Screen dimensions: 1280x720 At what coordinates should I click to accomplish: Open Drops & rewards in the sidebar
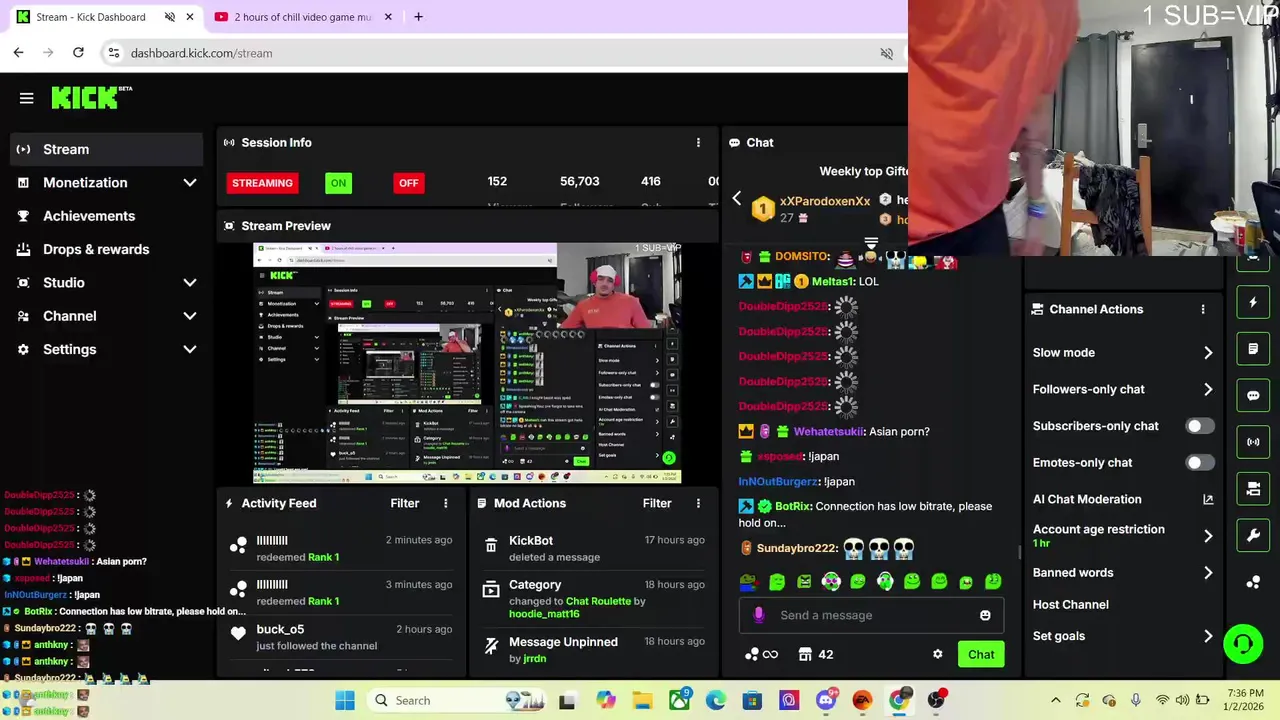pos(106,249)
